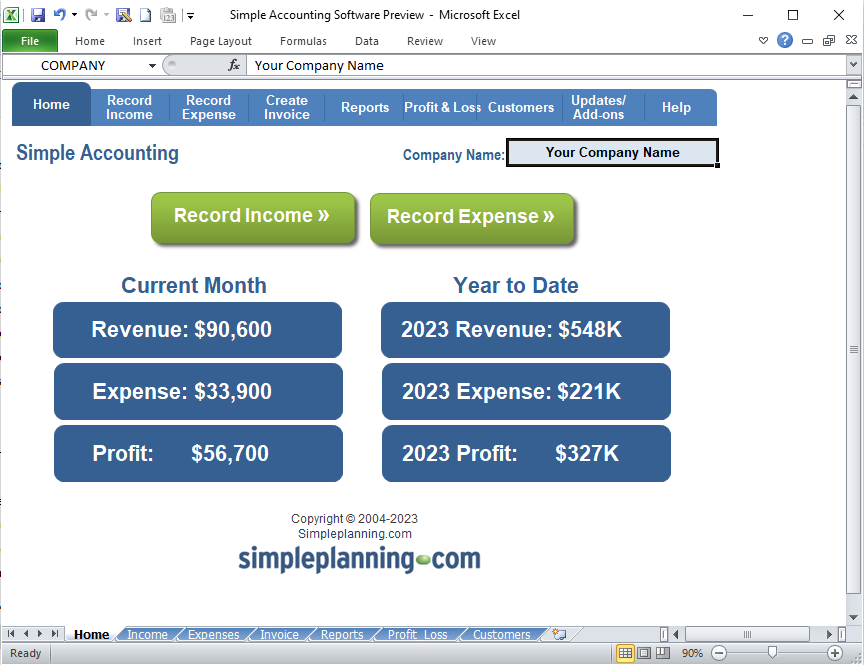The height and width of the screenshot is (665, 864).
Task: Click the Expense: $33,900 tile
Action: point(198,391)
